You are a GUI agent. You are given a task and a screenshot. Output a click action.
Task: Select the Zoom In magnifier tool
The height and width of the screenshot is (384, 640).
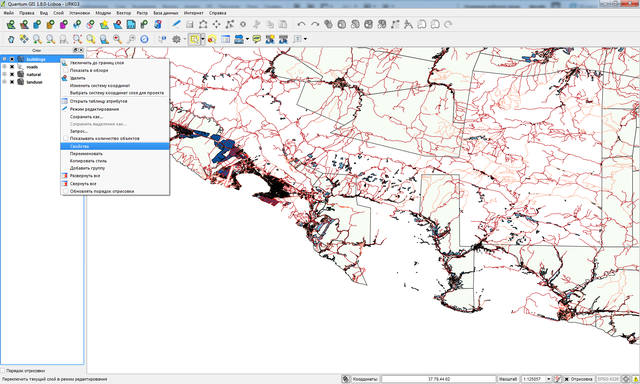click(38, 39)
